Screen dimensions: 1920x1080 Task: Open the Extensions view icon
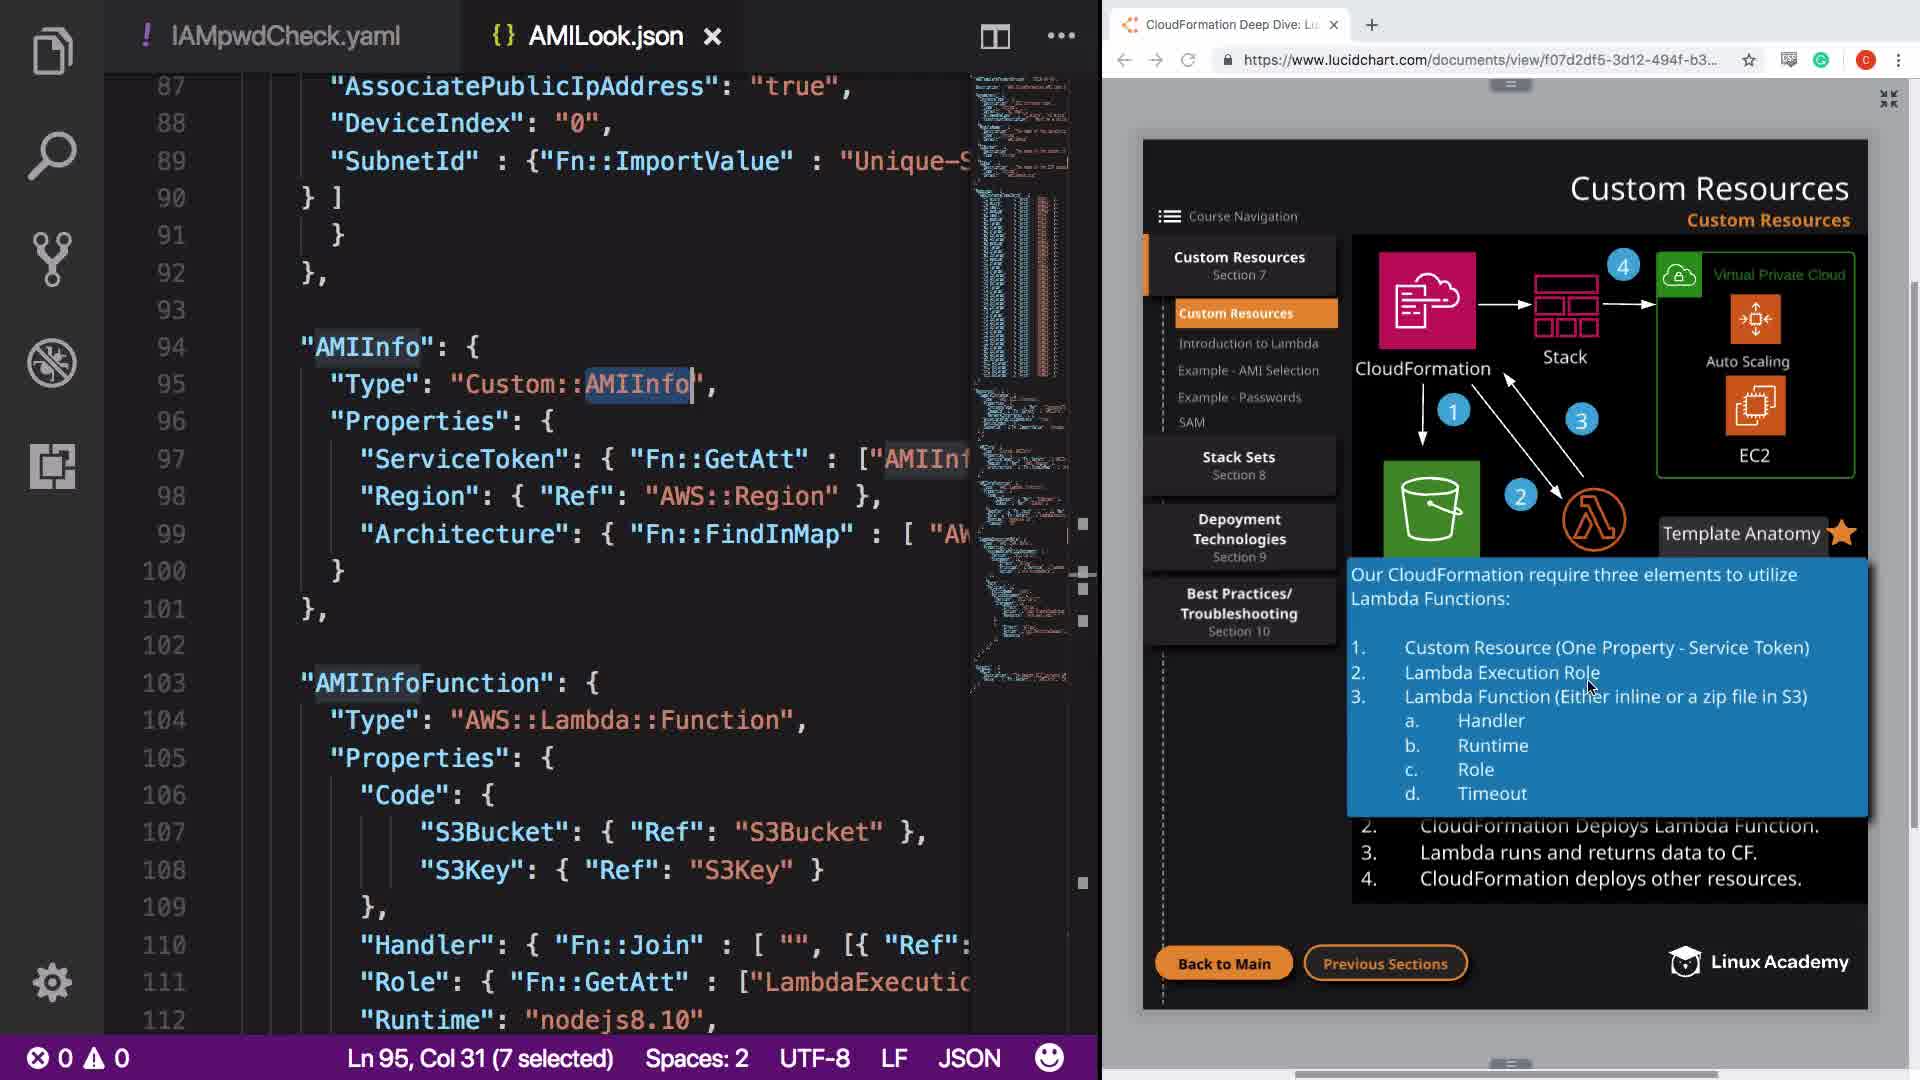(x=52, y=466)
